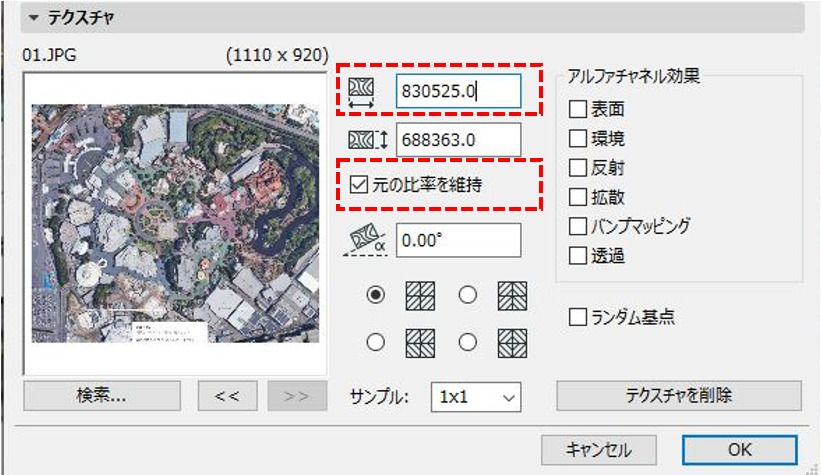Image resolution: width=821 pixels, height=475 pixels.
Task: Click the (1110 x 920) dimensions text
Action: coord(278,55)
